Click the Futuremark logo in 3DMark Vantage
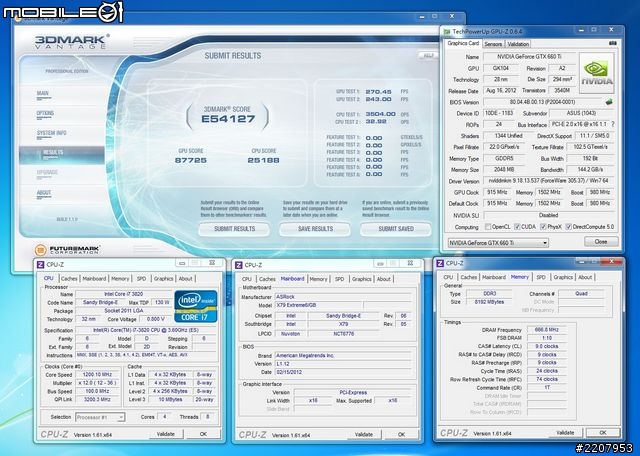The image size is (640, 456). tap(68, 250)
